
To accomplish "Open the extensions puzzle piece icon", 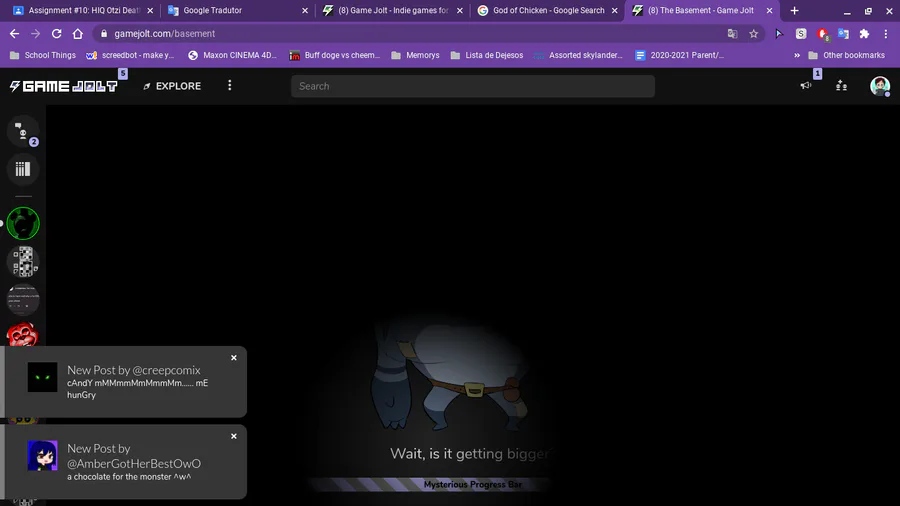I will (x=864, y=34).
